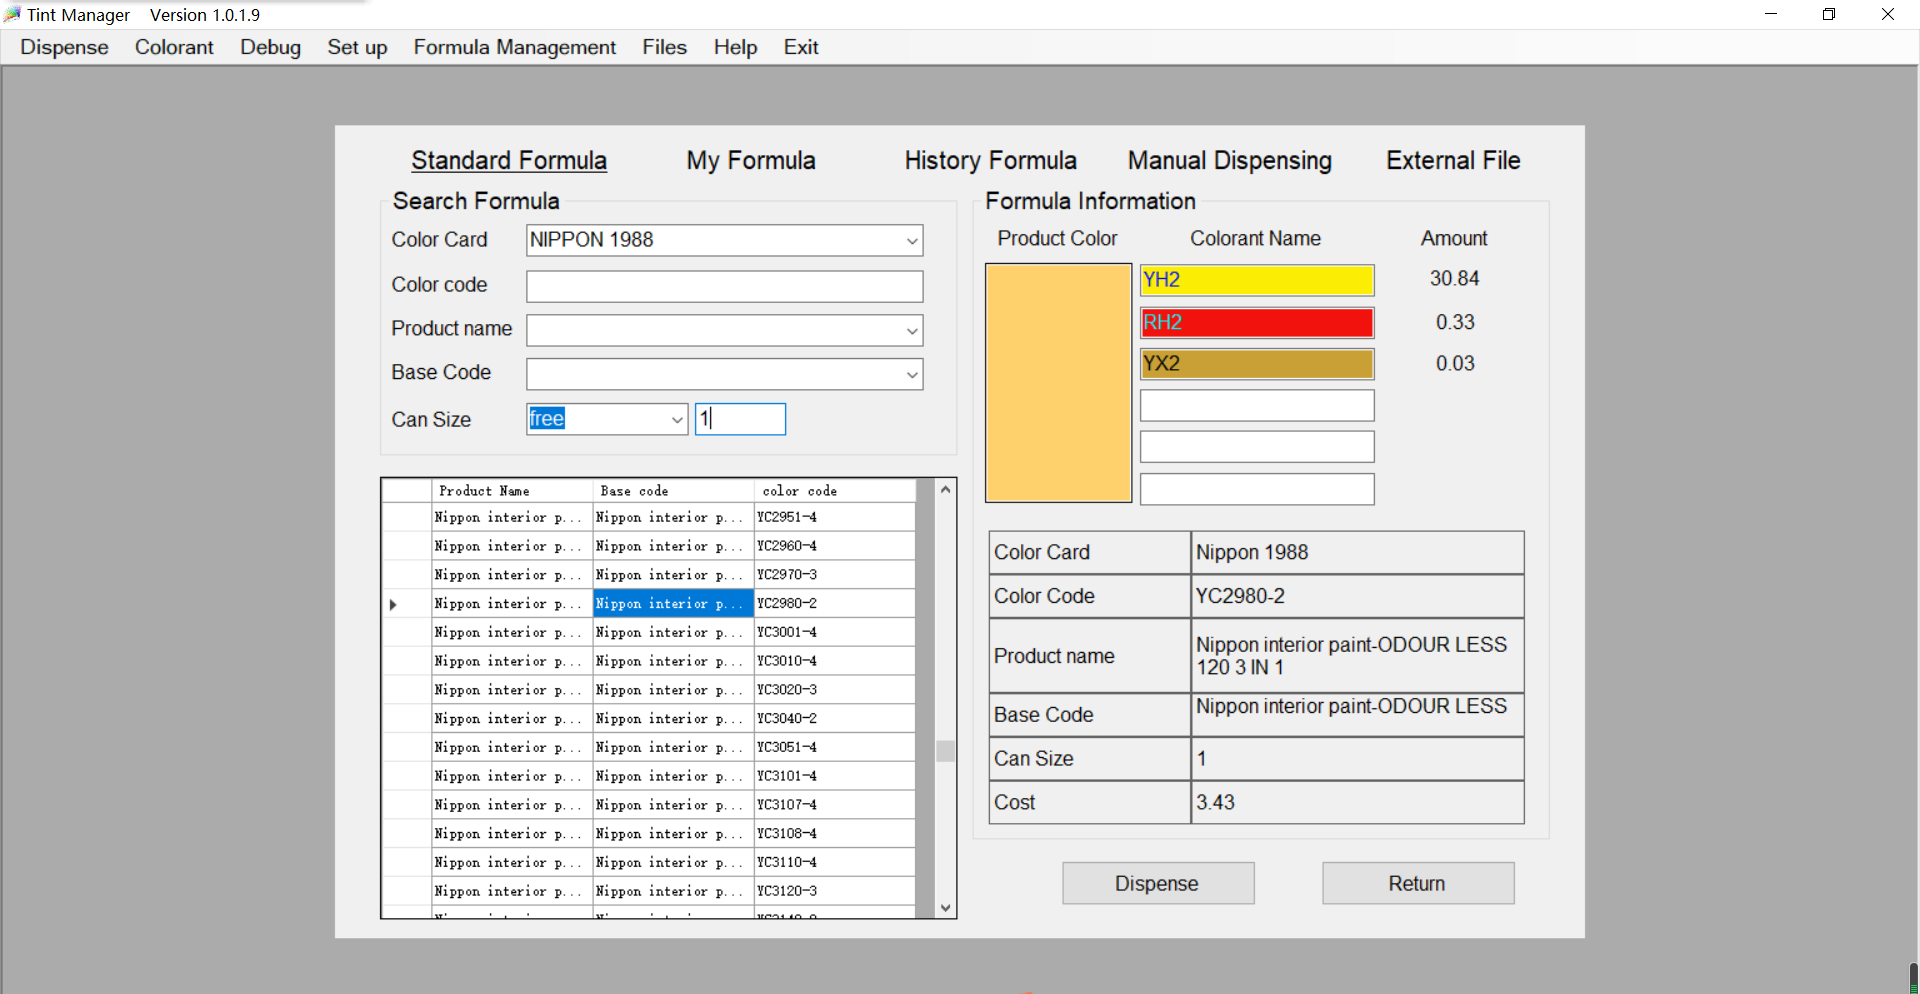Click the formula list scrollbar thumb
The image size is (1920, 994).
(945, 751)
